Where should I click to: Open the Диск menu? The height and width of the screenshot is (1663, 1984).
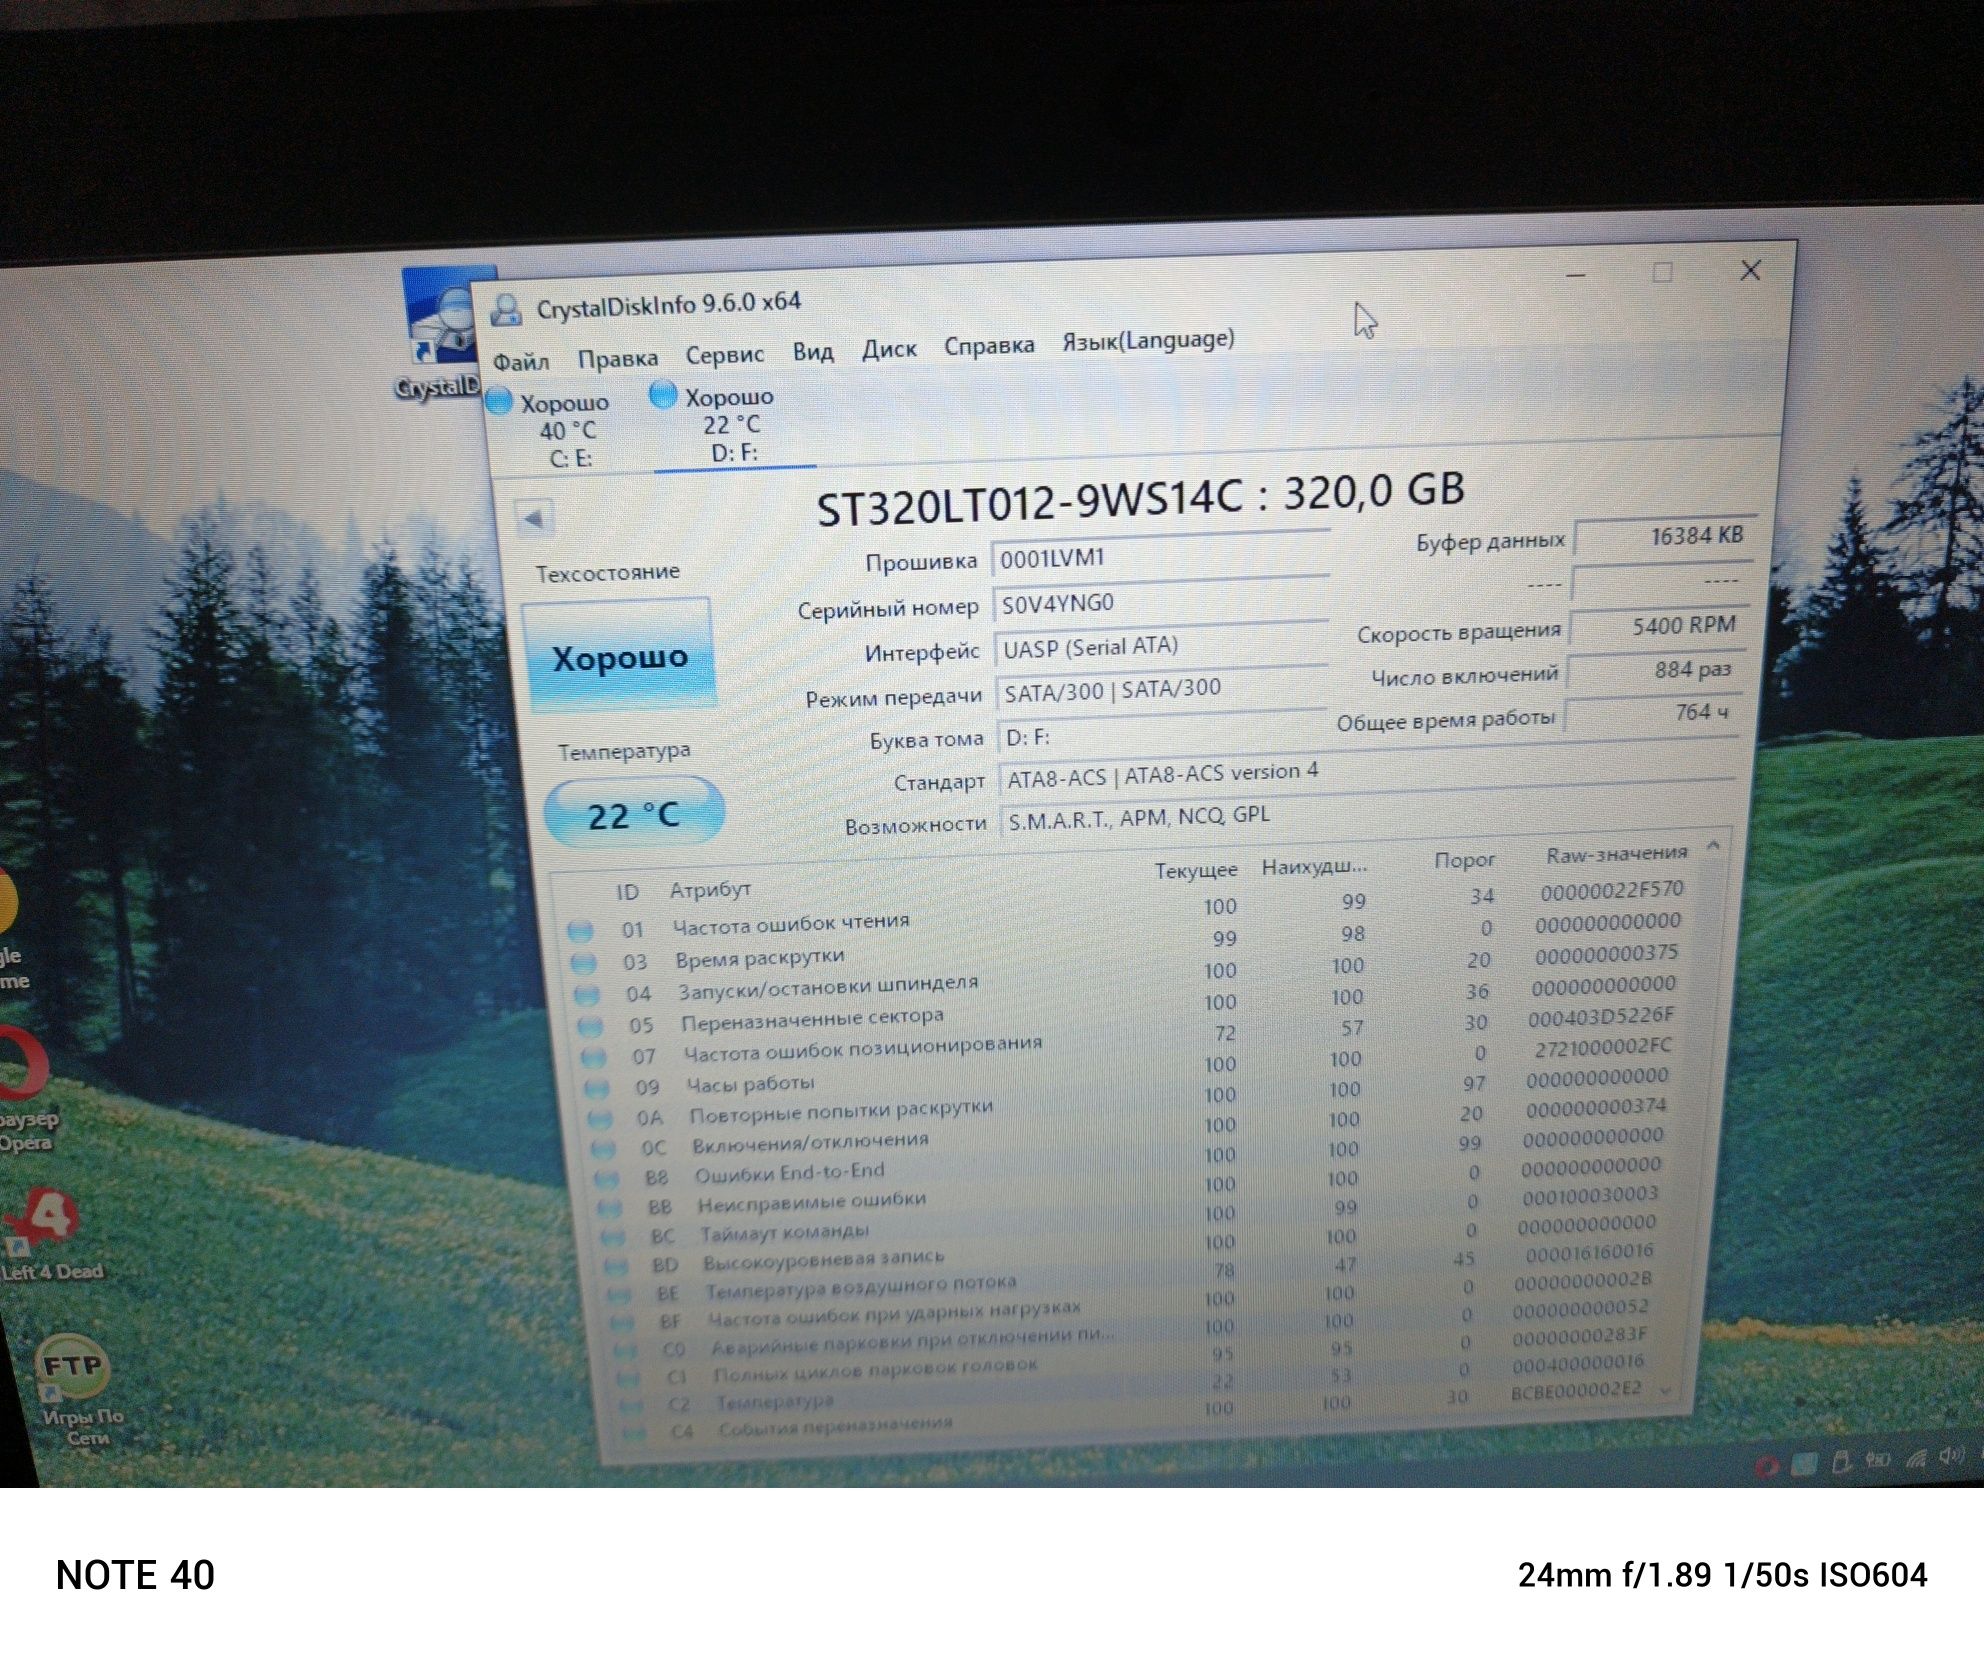pos(889,349)
